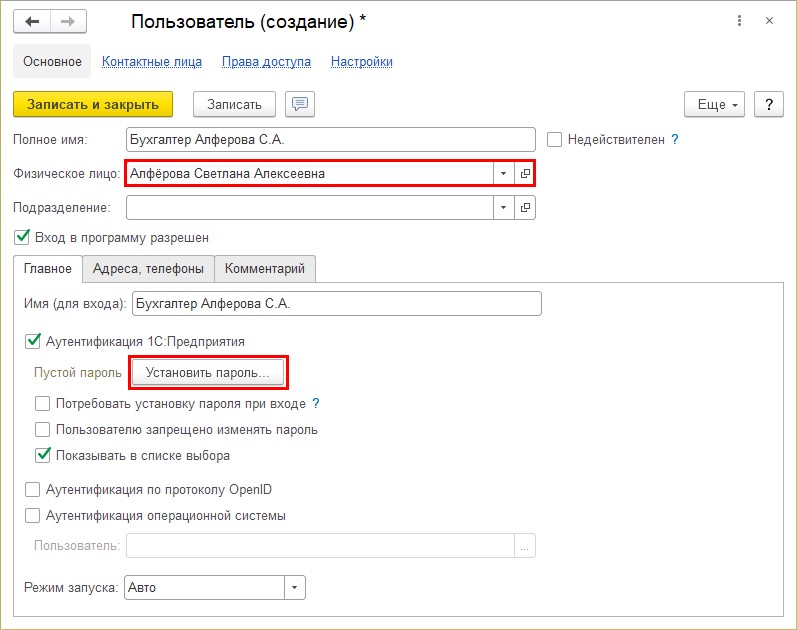
Task: Expand the Подразделение dropdown arrow
Action: coord(503,207)
